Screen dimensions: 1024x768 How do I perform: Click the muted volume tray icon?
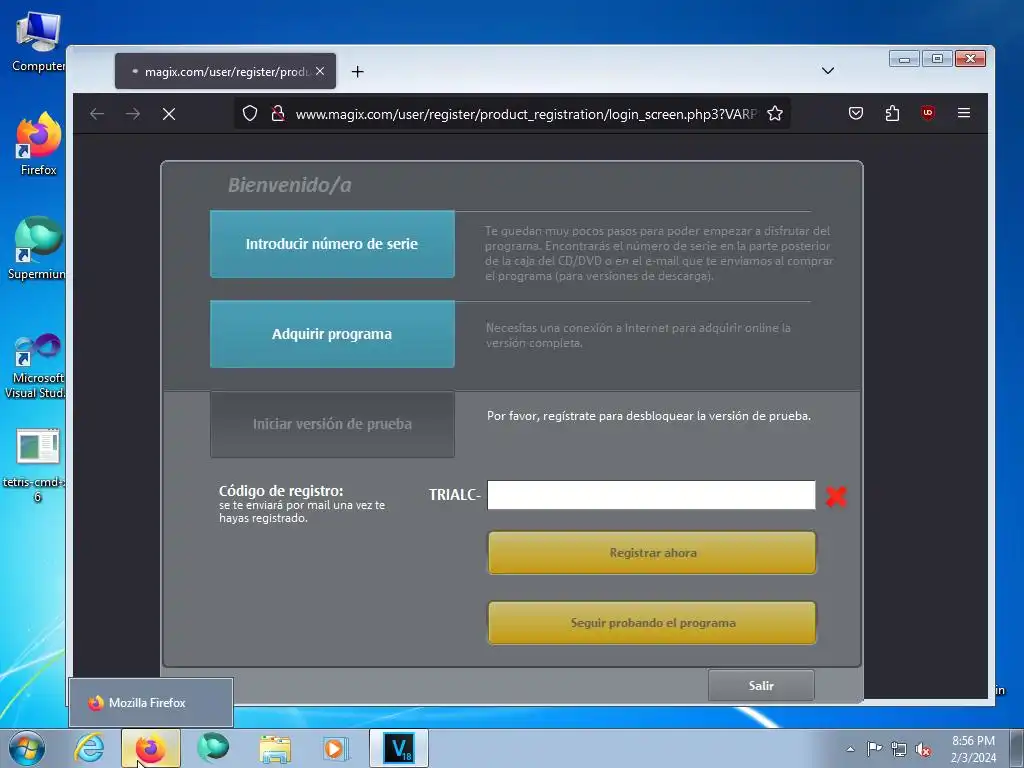coord(923,749)
